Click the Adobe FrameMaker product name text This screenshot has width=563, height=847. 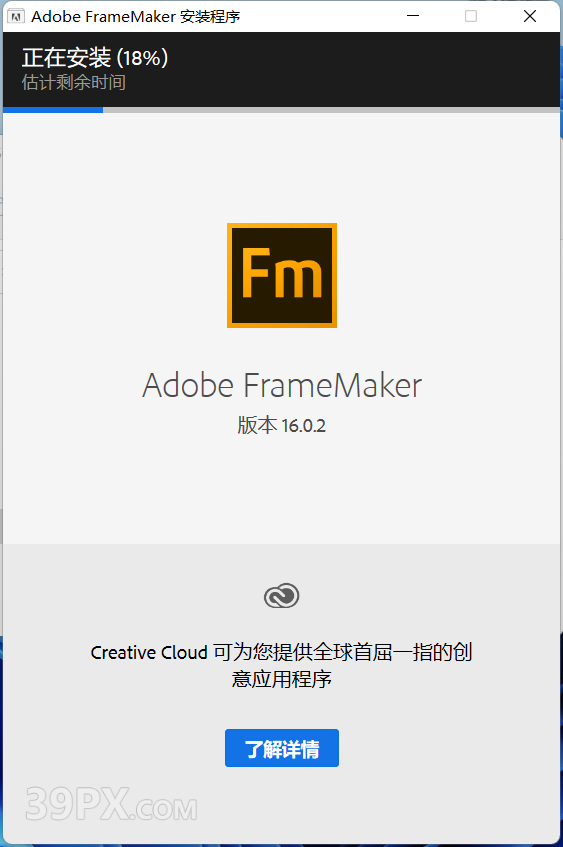(282, 385)
